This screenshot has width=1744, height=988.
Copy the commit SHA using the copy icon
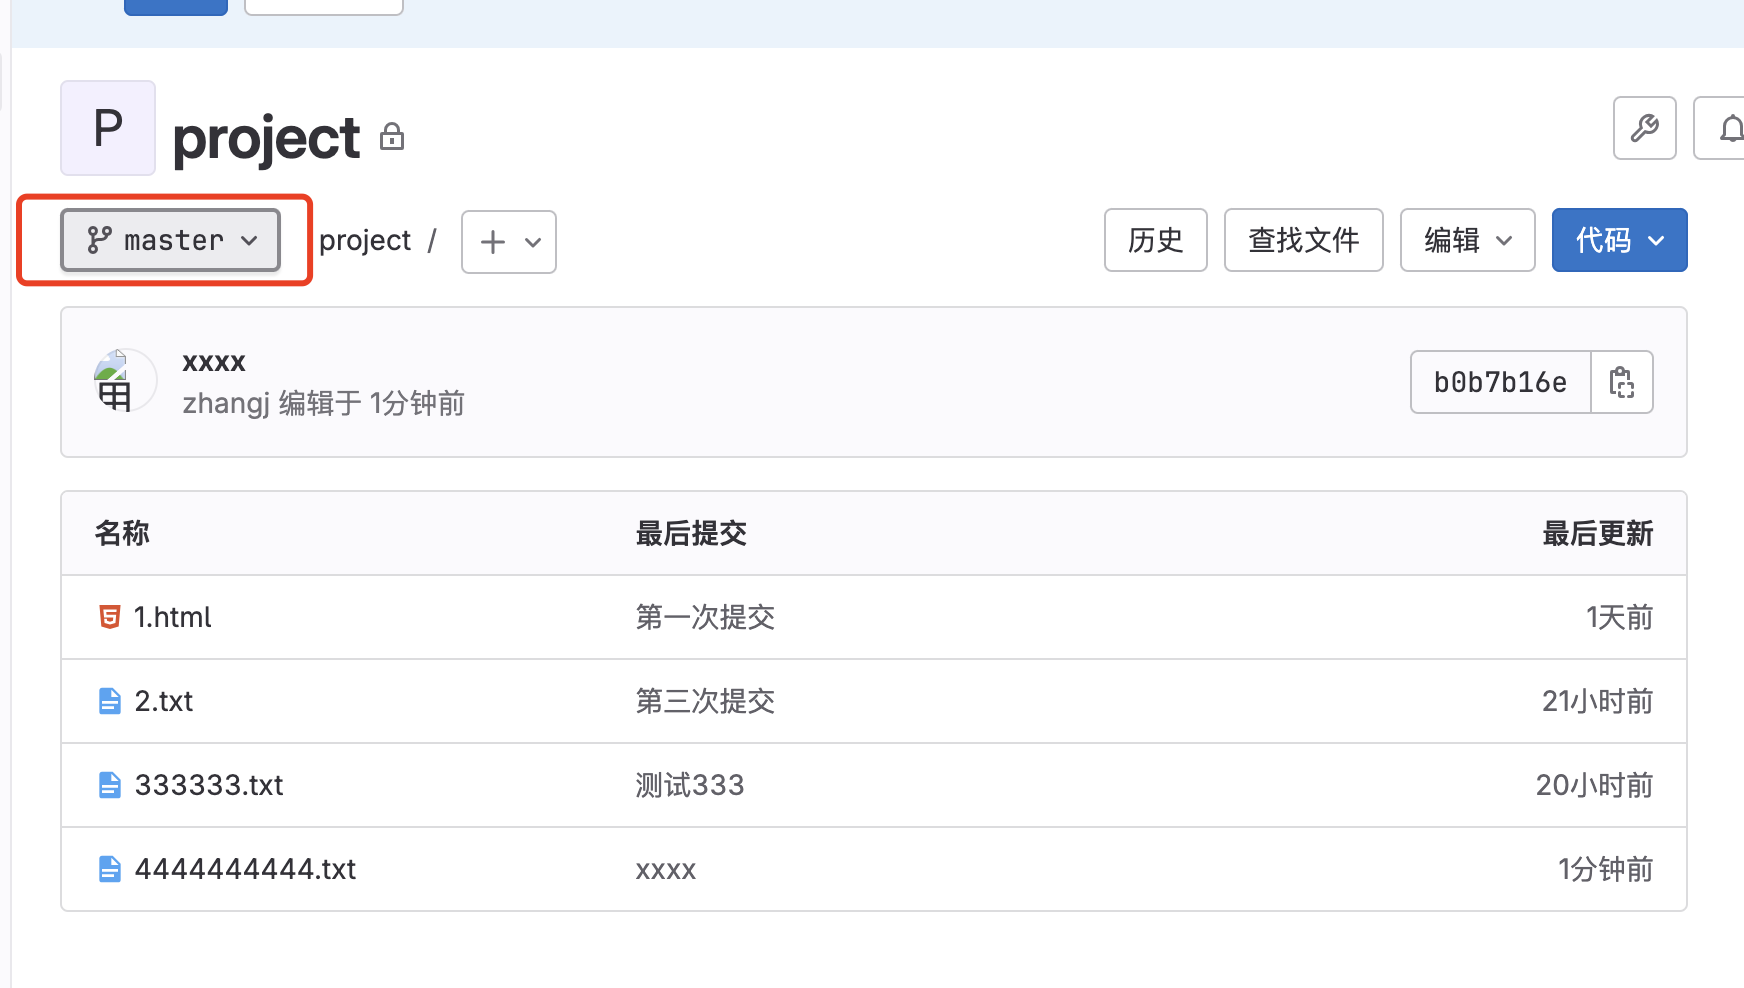coord(1621,382)
